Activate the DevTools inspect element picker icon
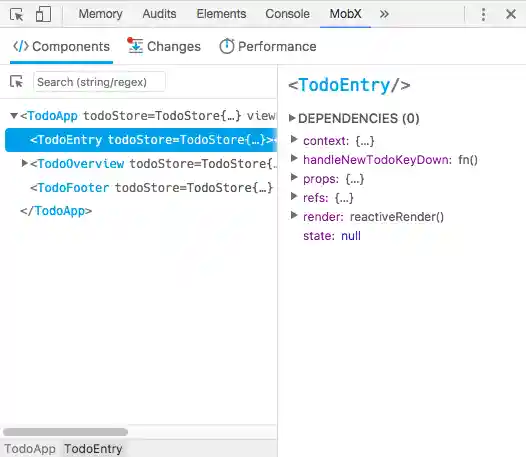The width and height of the screenshot is (526, 457). click(16, 14)
